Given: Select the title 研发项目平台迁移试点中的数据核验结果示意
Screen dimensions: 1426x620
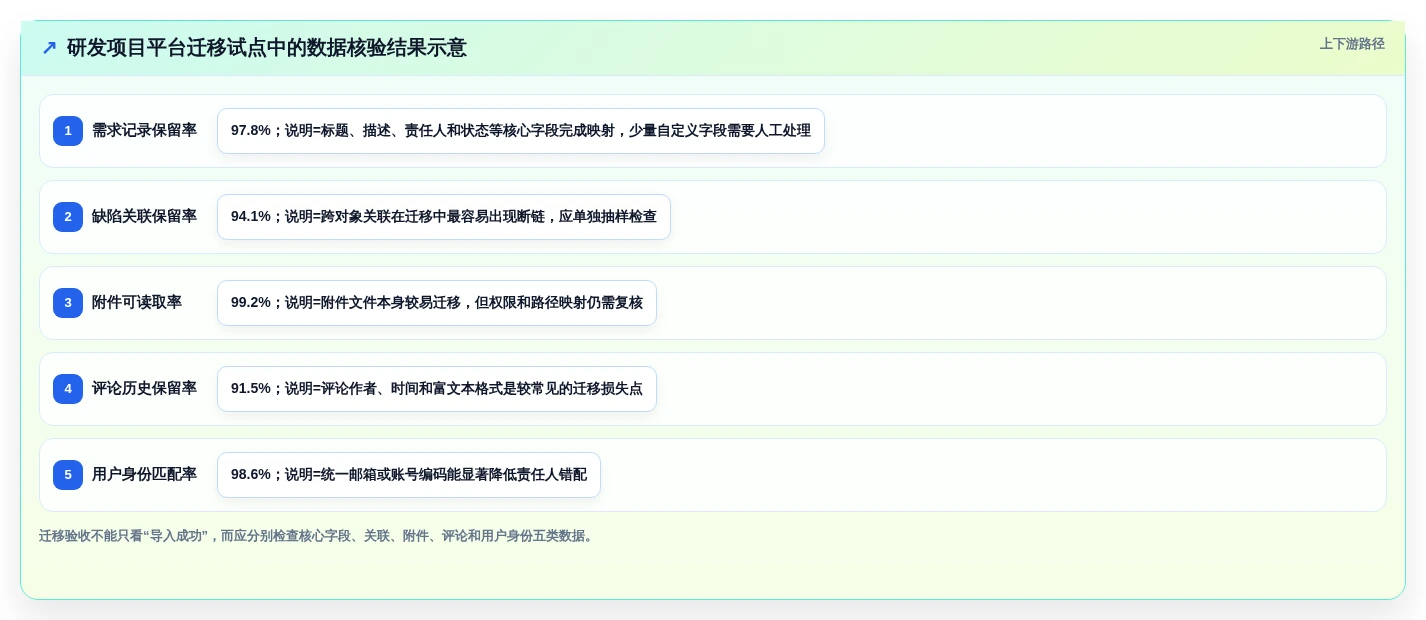Looking at the screenshot, I should pos(266,48).
